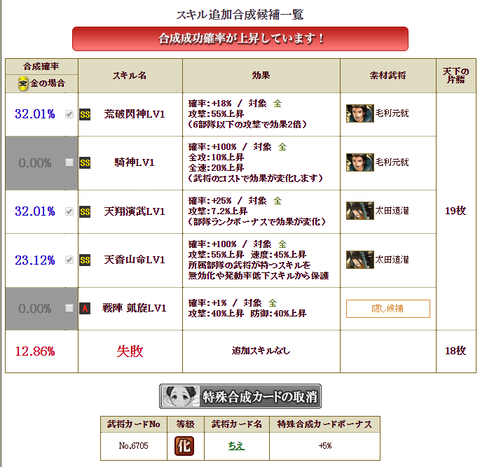The width and height of the screenshot is (480, 467).
Task: Click the 18枚 fragment count
Action: (456, 351)
